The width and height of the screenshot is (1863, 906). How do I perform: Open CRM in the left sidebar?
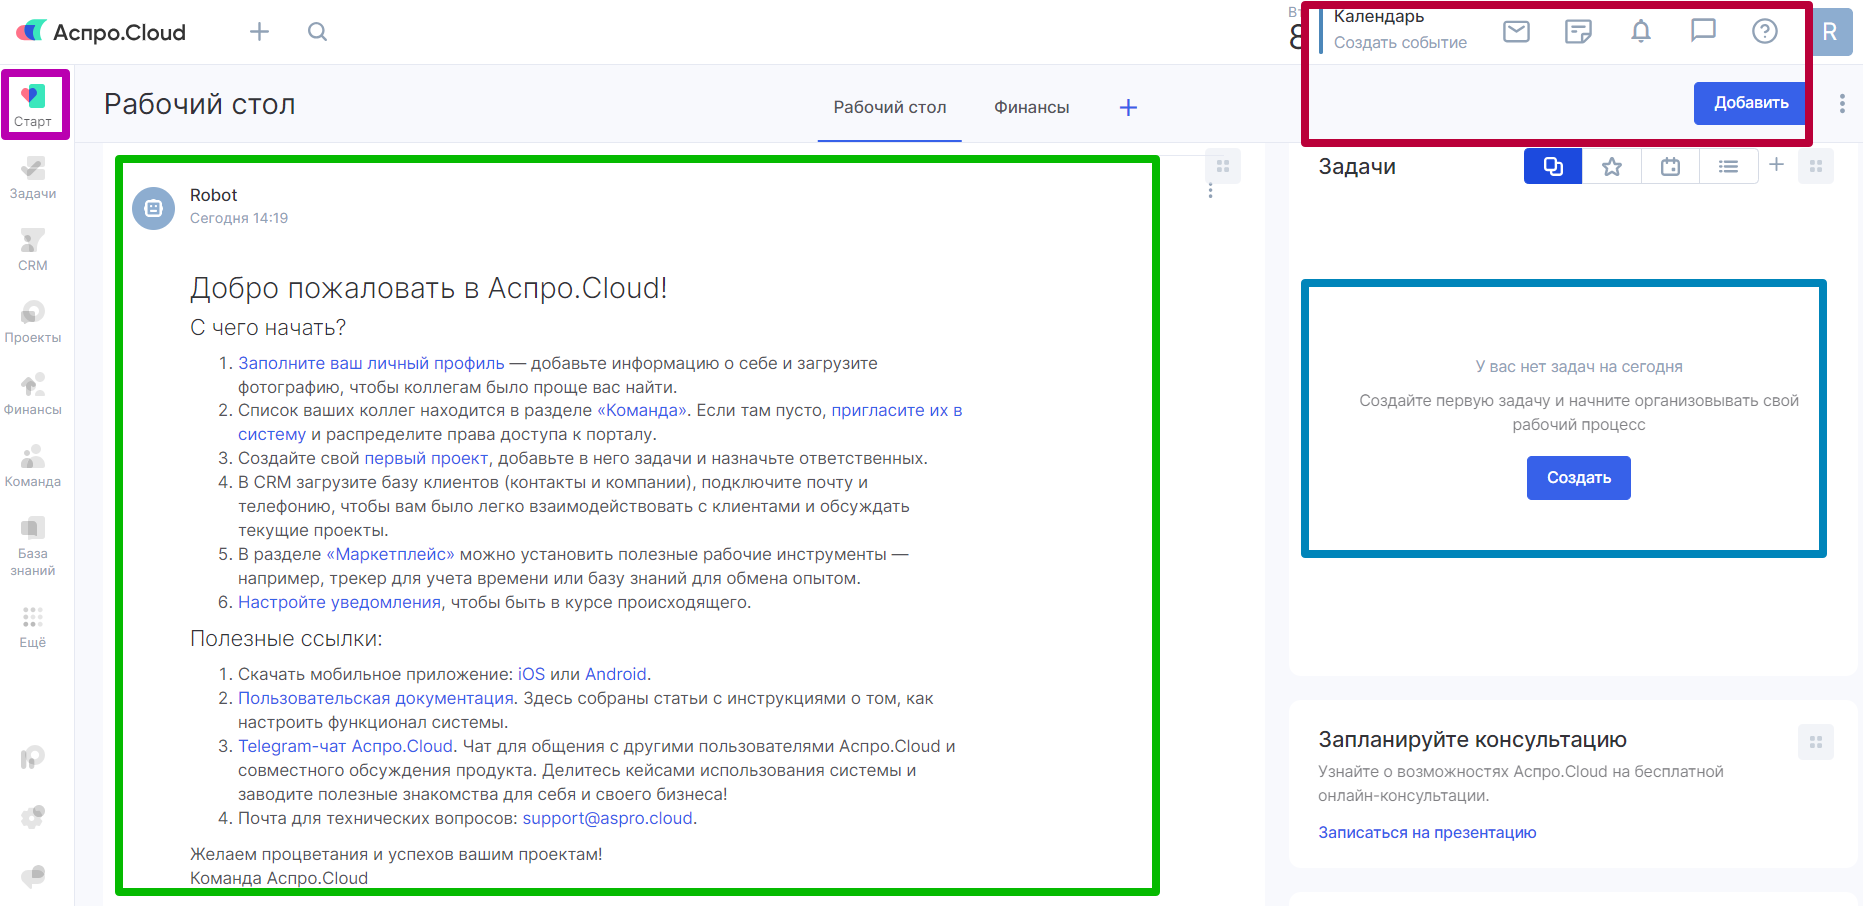[33, 250]
